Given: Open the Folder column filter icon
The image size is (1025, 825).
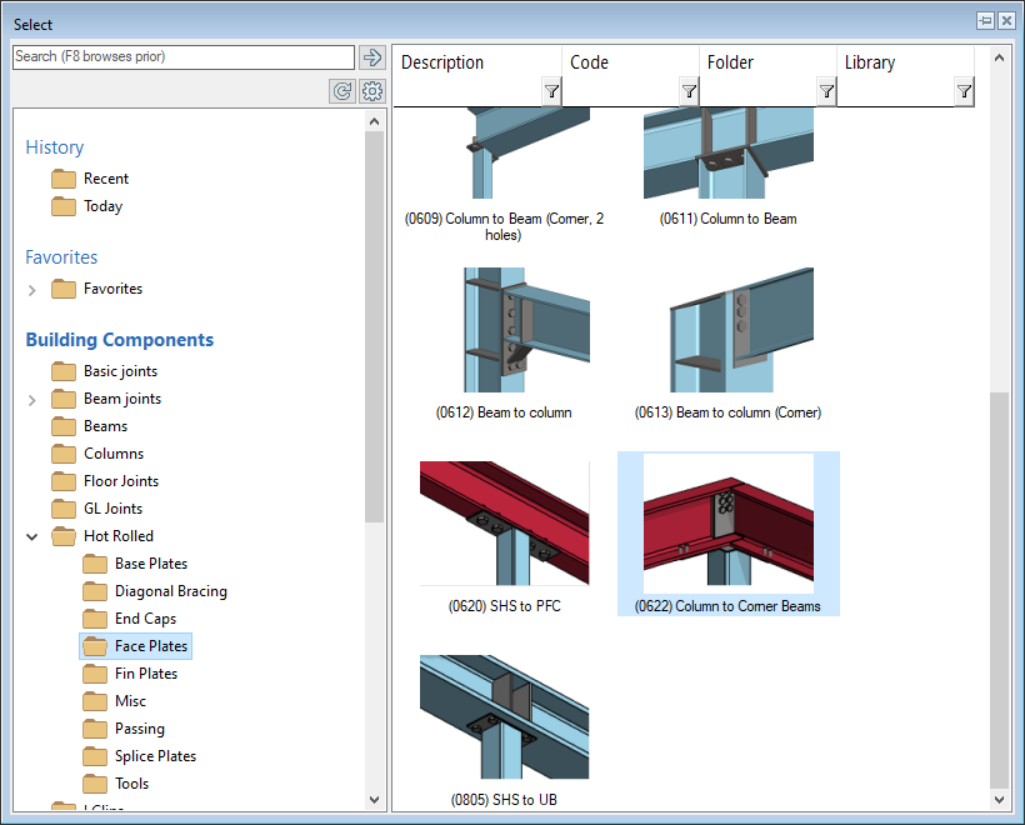Looking at the screenshot, I should [x=826, y=92].
